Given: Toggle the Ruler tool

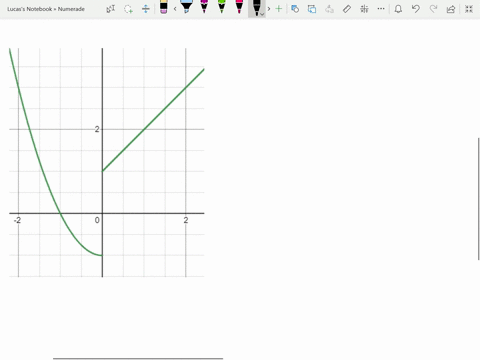Looking at the screenshot, I should [347, 9].
